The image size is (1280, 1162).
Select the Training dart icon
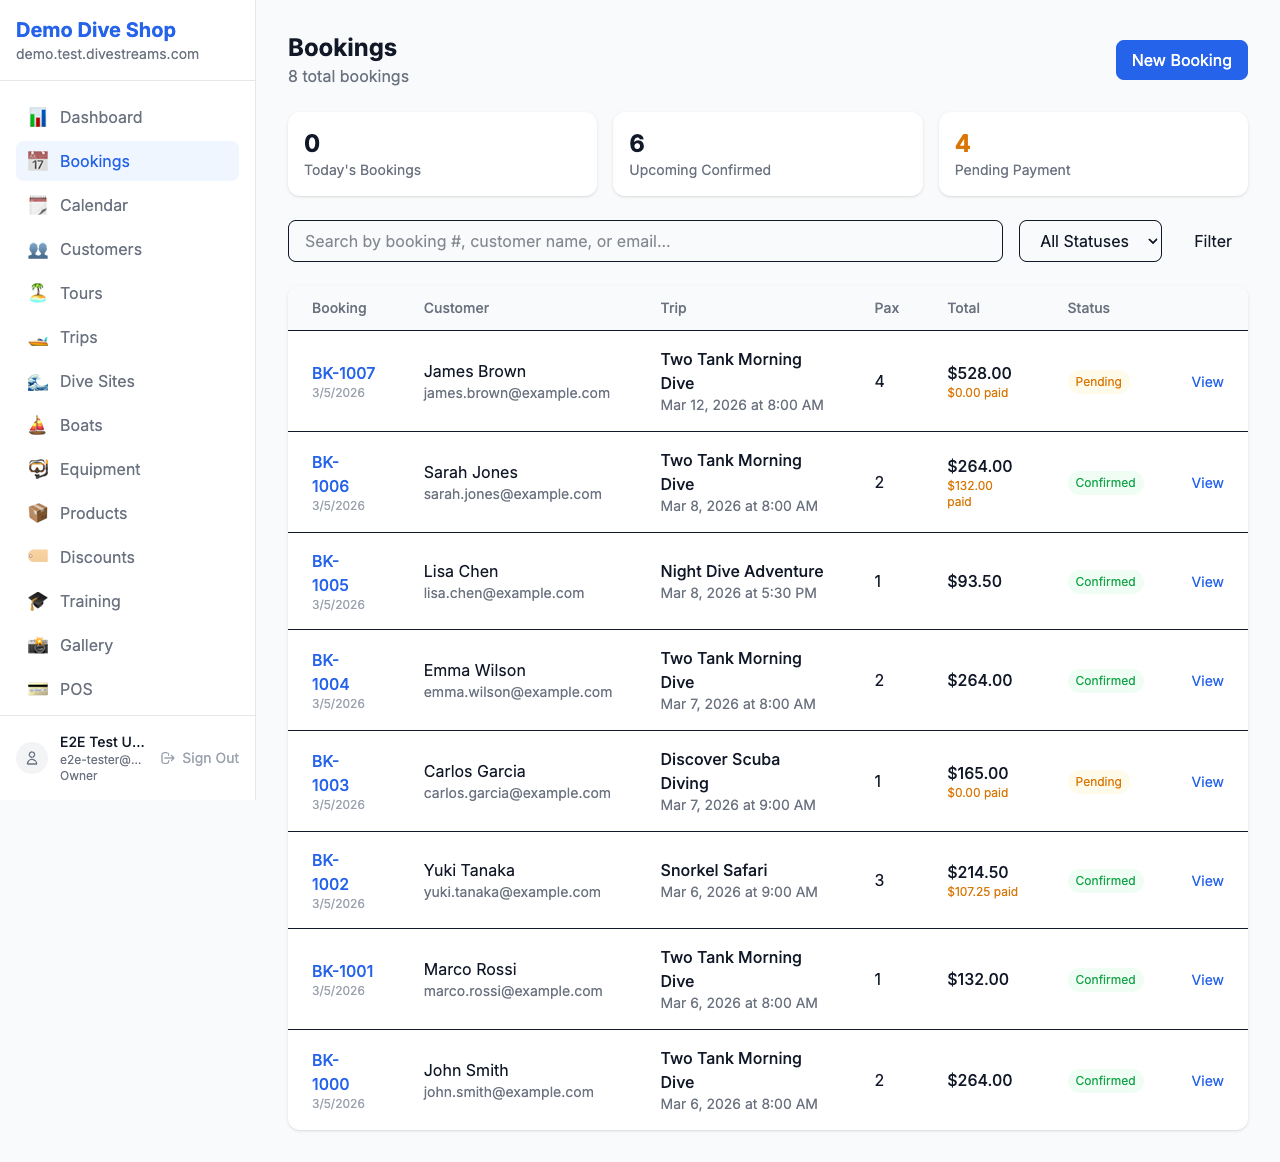coord(37,601)
